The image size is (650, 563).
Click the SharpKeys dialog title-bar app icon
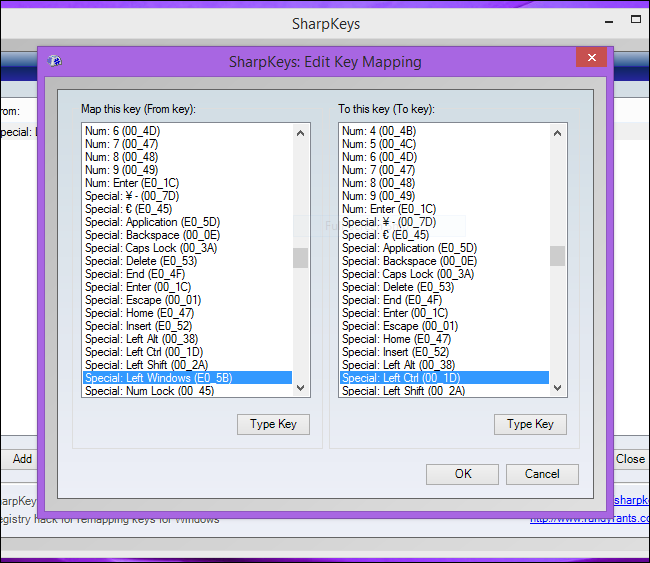click(54, 61)
